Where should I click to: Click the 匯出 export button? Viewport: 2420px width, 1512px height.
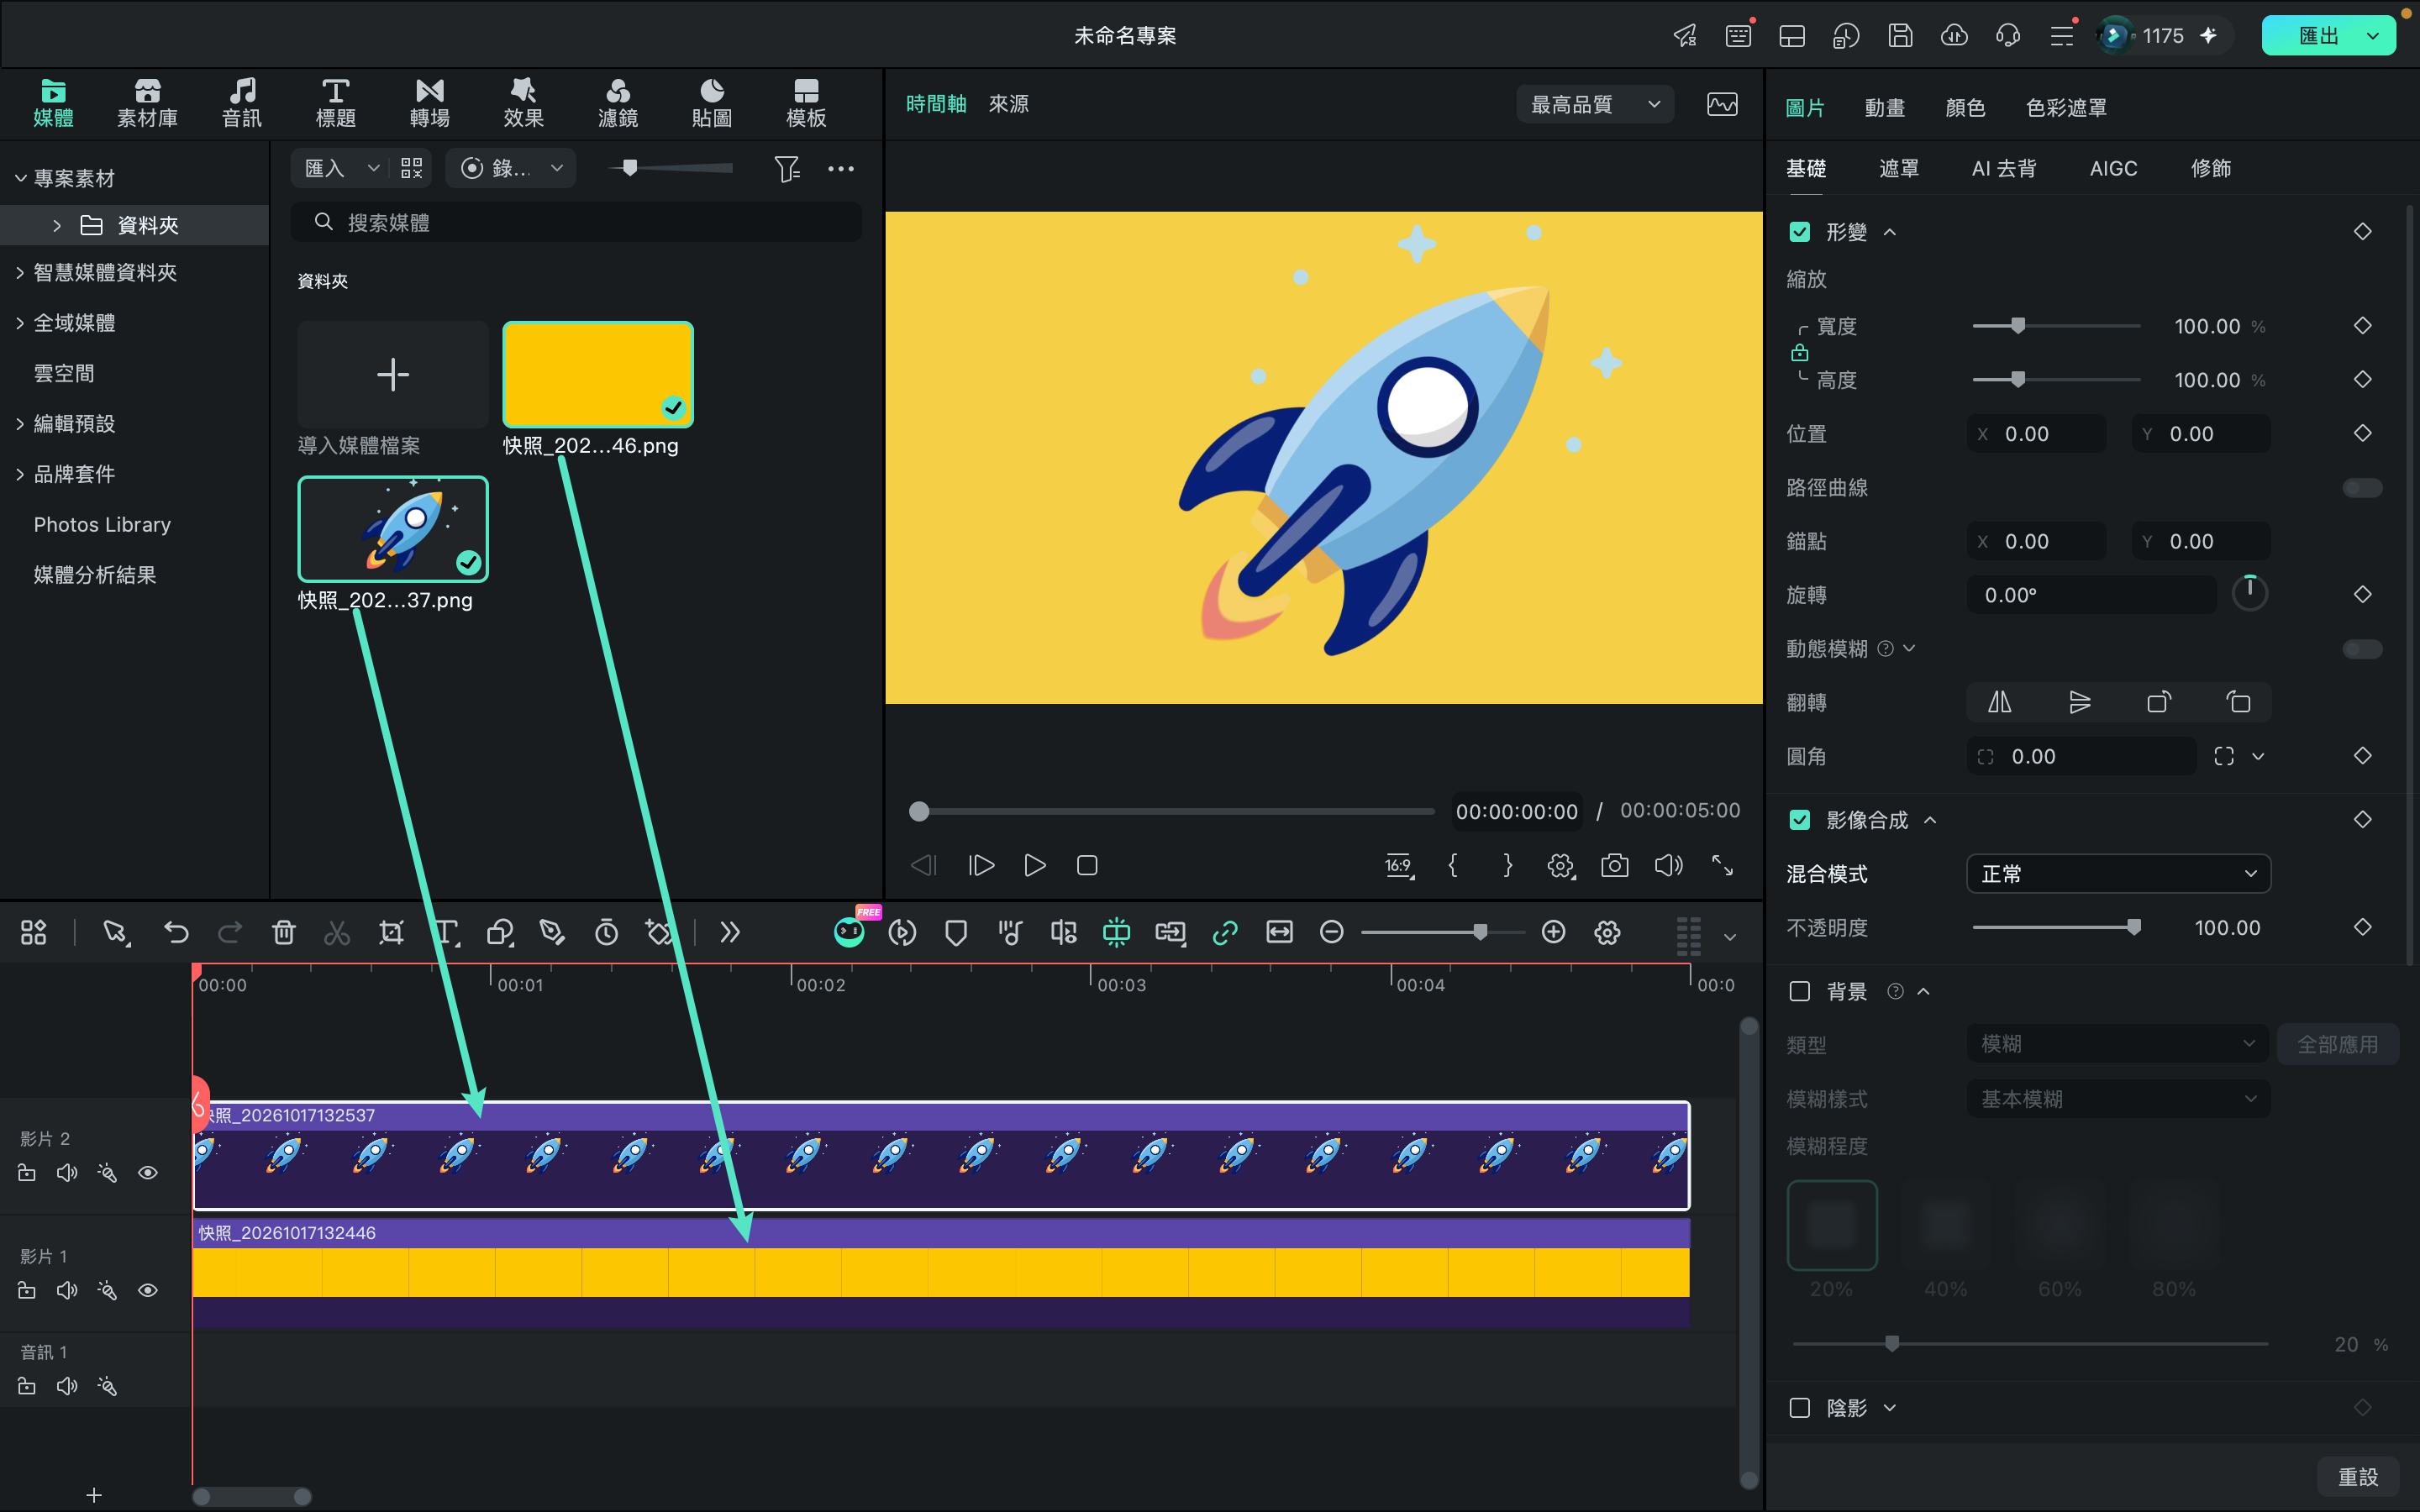click(x=2317, y=36)
